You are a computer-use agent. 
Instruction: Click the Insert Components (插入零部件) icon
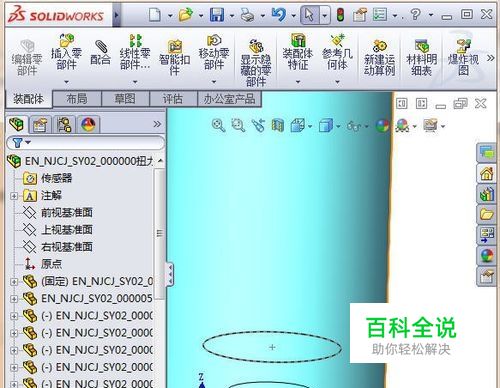66,53
